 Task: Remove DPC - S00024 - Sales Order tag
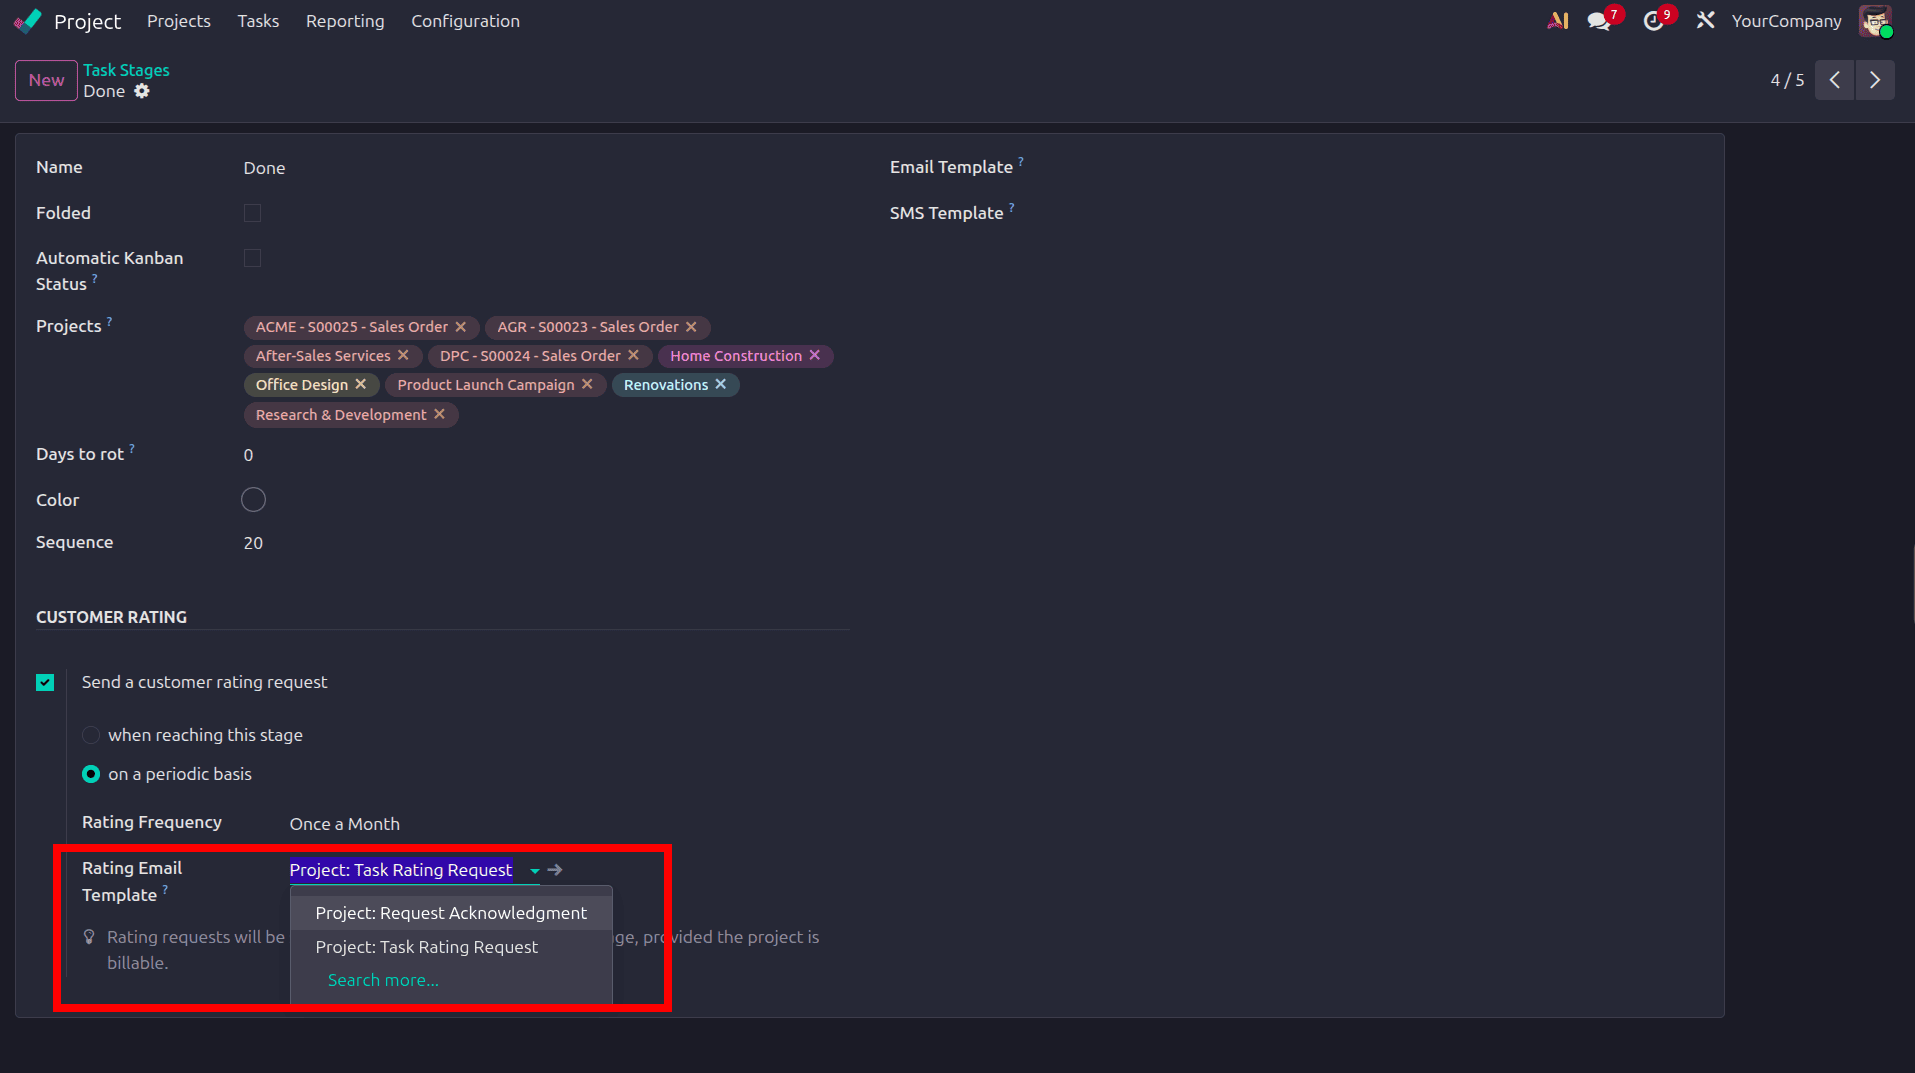[633, 355]
